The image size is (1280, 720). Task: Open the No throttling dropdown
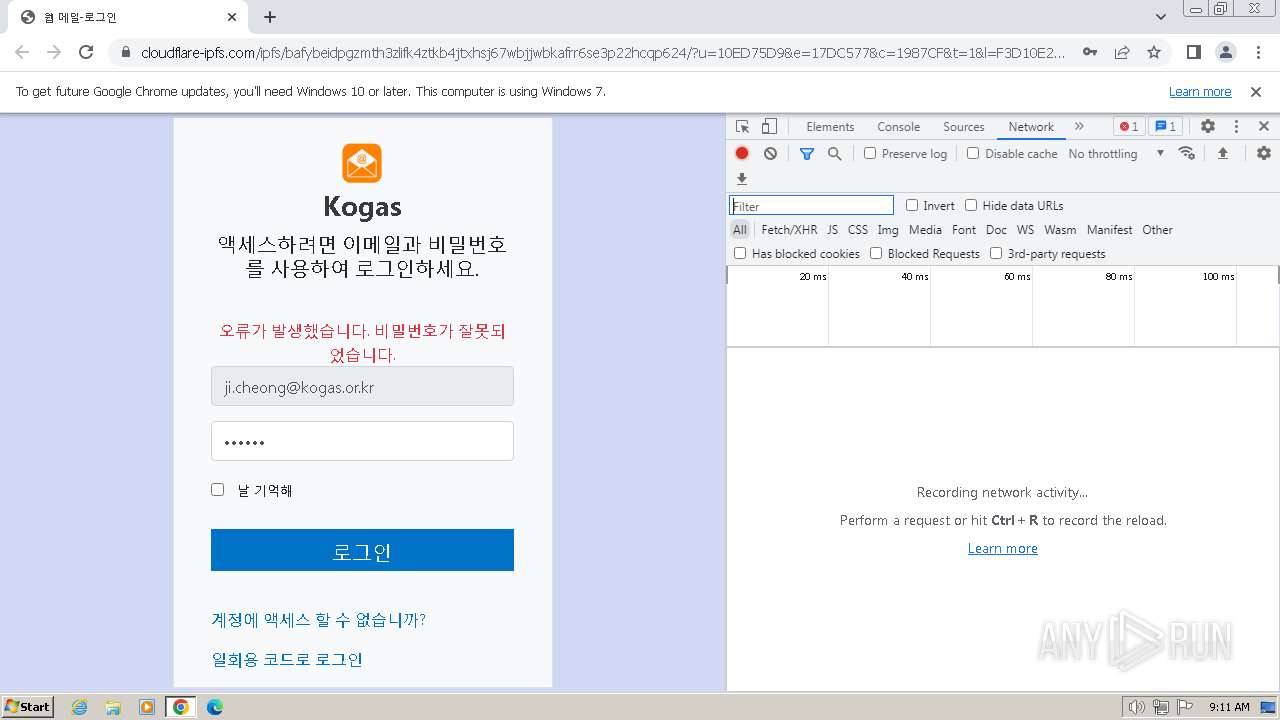(x=1116, y=153)
